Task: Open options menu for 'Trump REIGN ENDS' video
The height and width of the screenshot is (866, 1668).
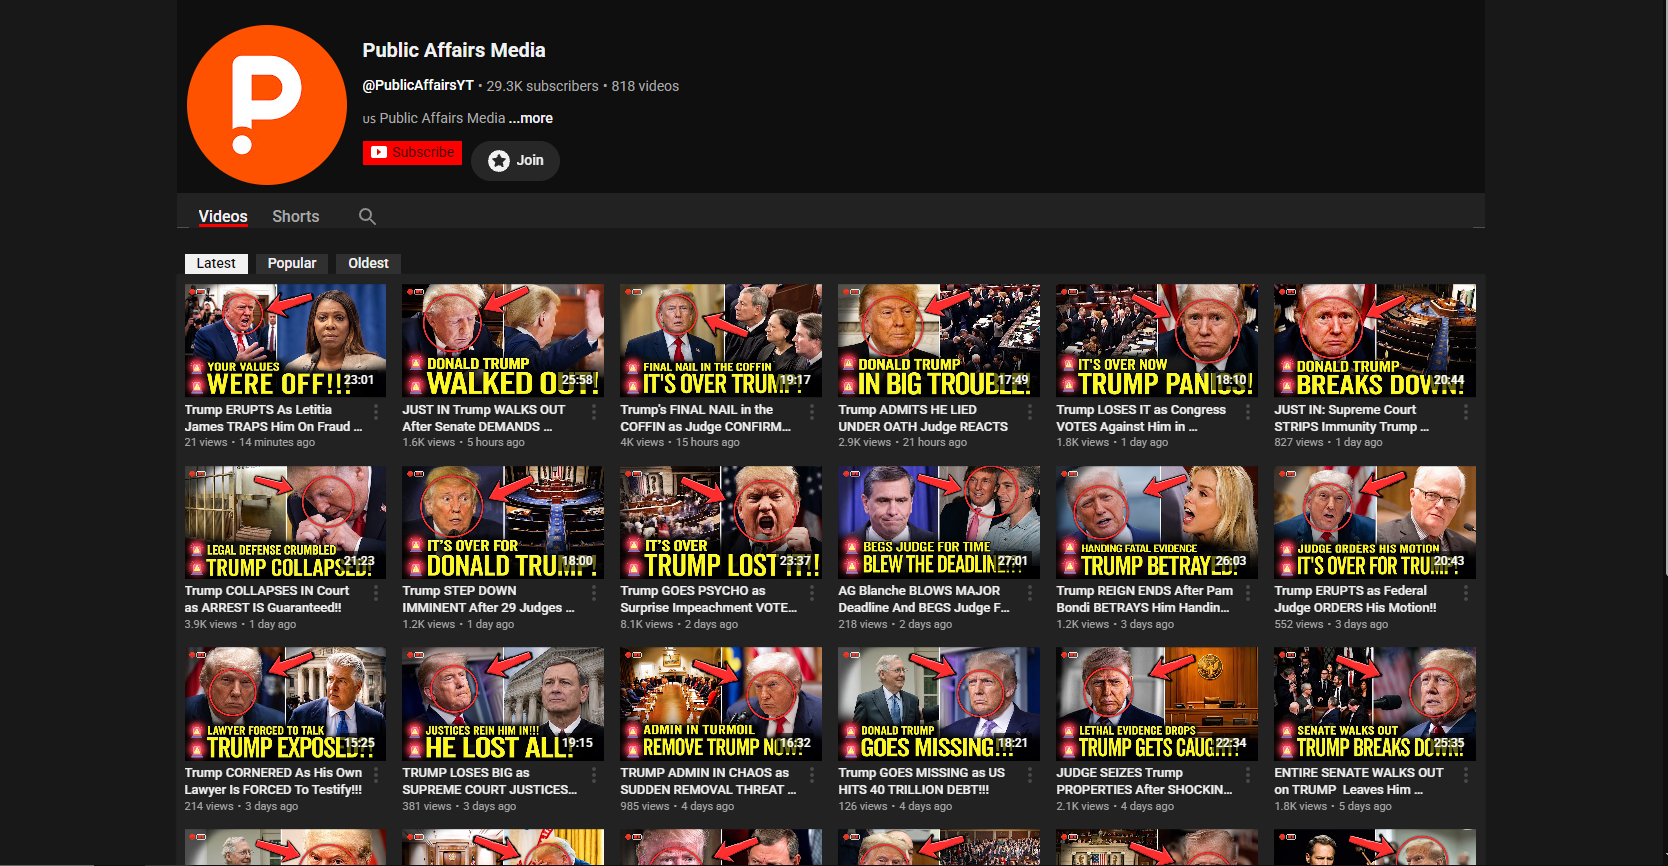Action: [1248, 593]
